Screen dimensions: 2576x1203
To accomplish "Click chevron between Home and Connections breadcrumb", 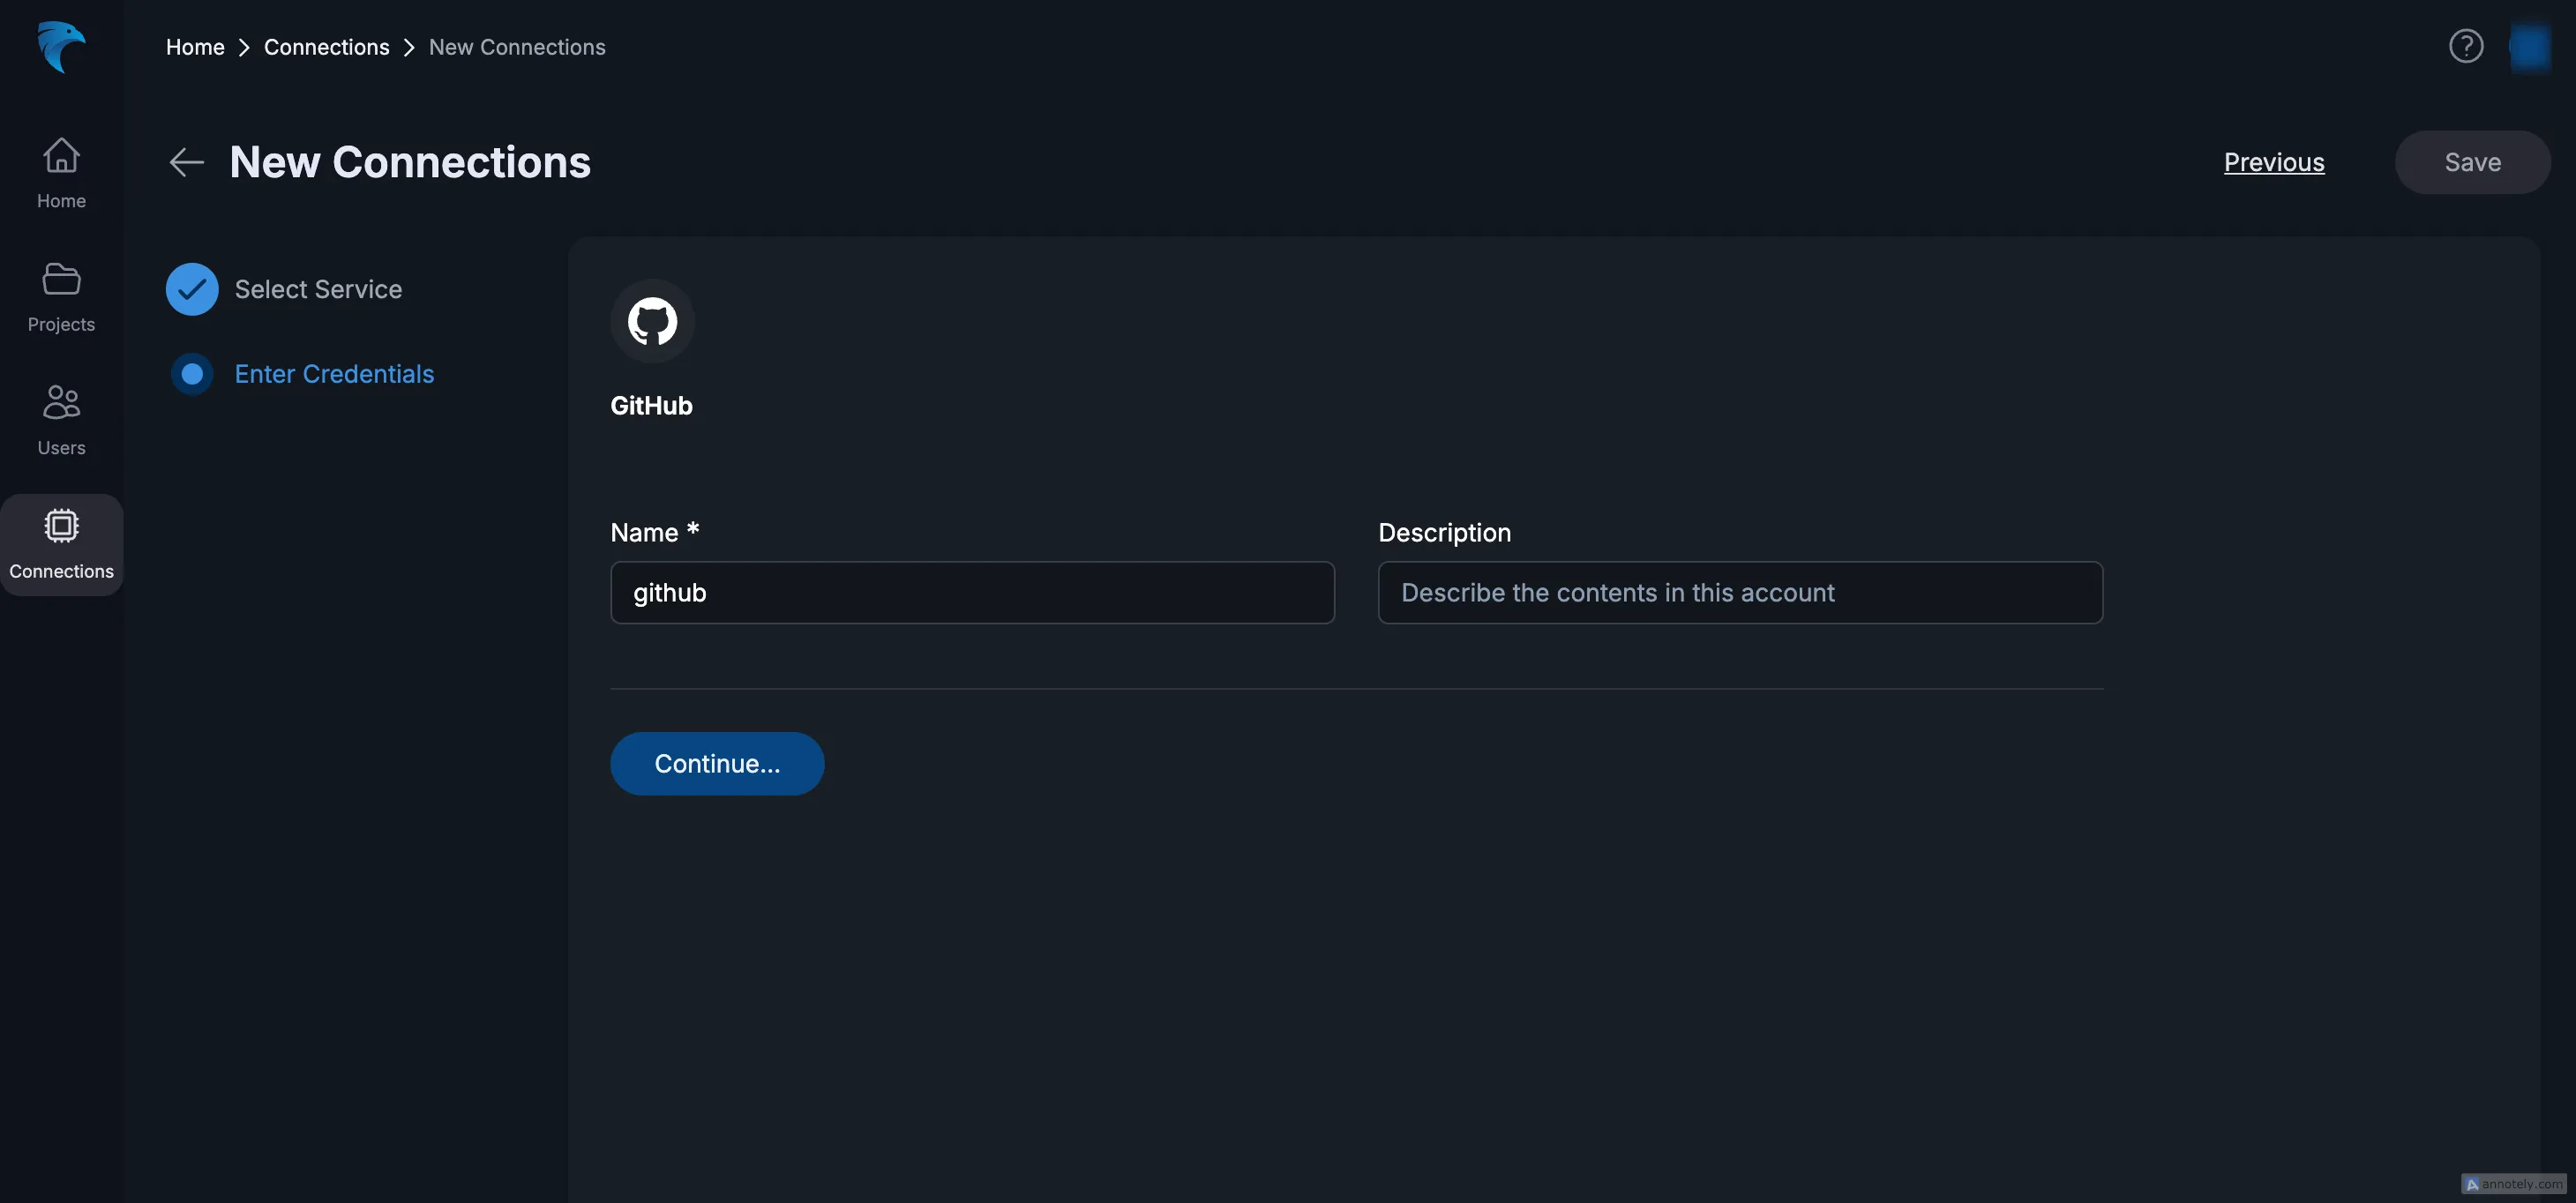I will (x=244, y=47).
